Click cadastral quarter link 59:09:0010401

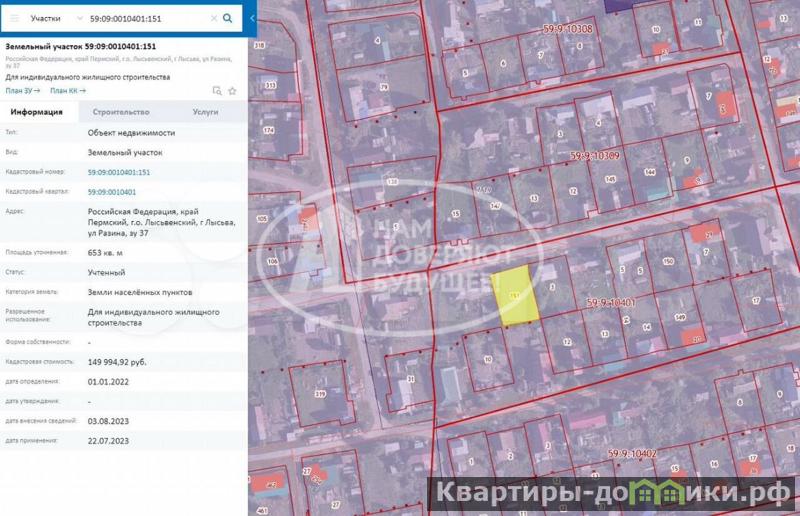[112, 191]
